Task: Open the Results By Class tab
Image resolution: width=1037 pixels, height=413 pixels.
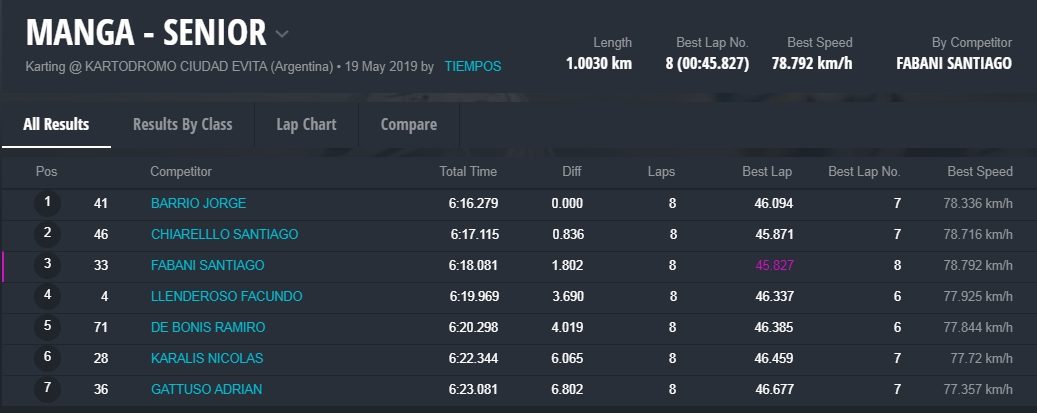Action: [x=182, y=125]
